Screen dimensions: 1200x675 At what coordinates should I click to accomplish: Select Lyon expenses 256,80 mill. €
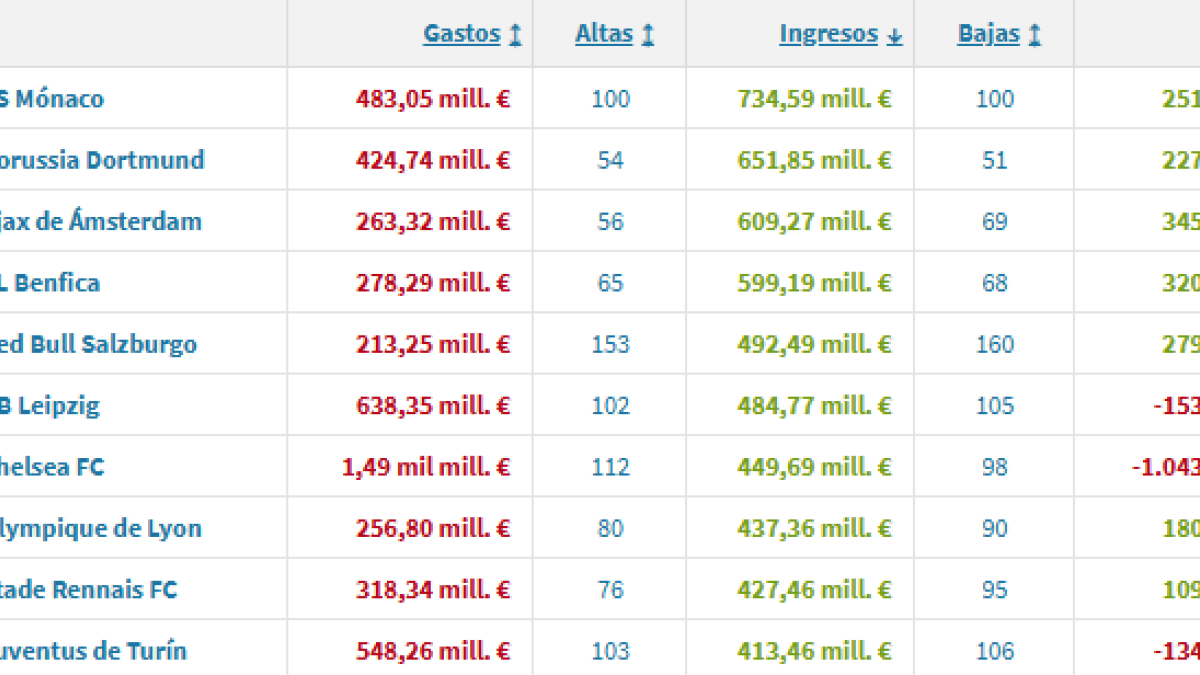433,529
